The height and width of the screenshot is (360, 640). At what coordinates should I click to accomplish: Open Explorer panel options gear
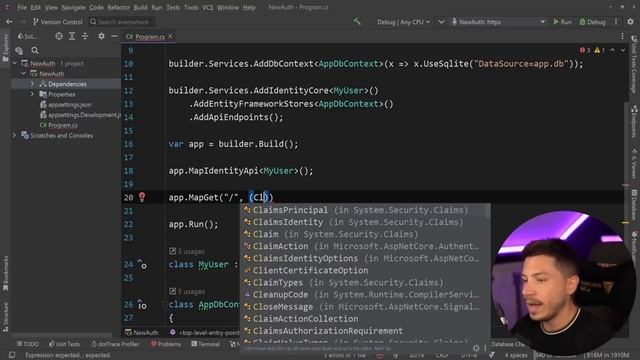click(101, 36)
